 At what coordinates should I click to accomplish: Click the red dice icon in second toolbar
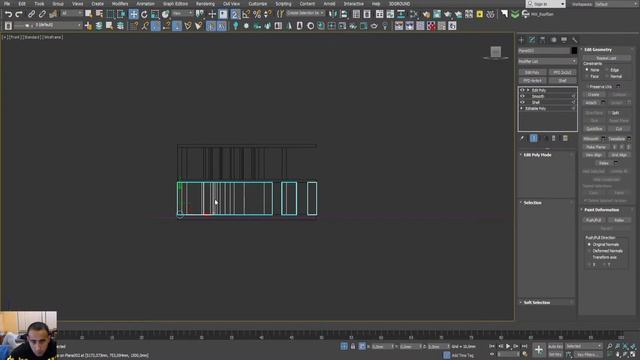(x=431, y=26)
